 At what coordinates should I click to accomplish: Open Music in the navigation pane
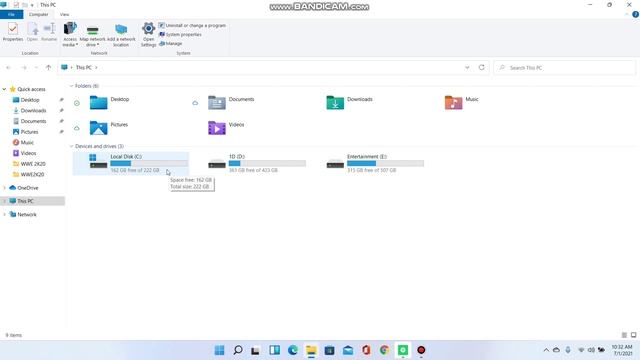tap(27, 142)
